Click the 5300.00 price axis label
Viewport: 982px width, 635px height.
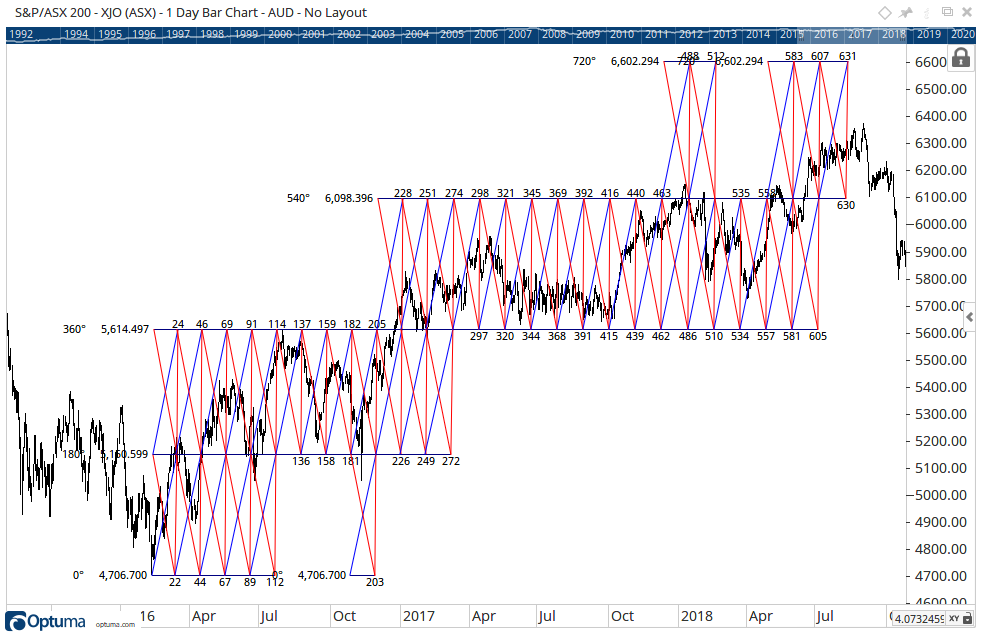941,414
